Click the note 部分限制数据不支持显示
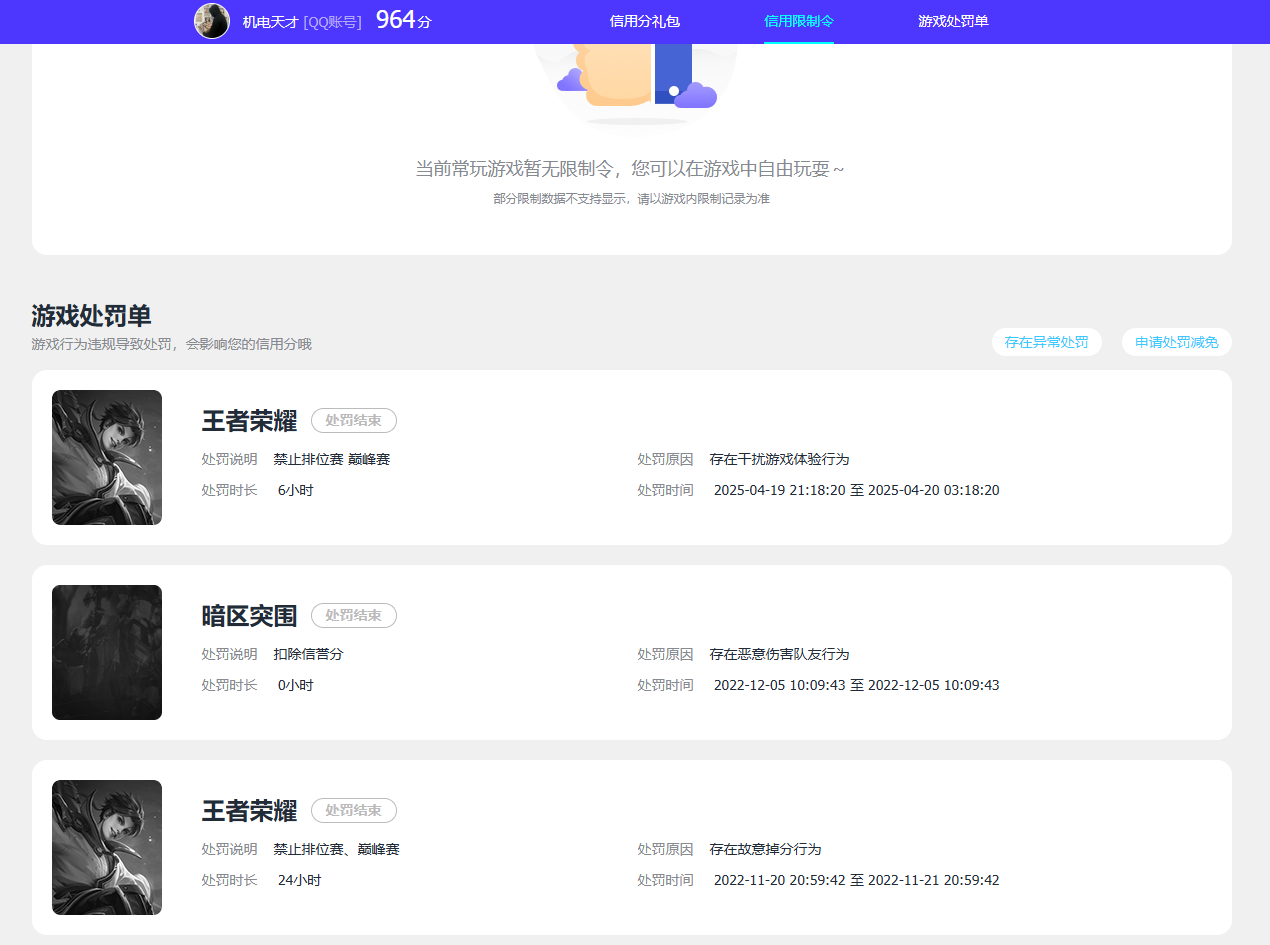1270x945 pixels. pyautogui.click(x=631, y=199)
